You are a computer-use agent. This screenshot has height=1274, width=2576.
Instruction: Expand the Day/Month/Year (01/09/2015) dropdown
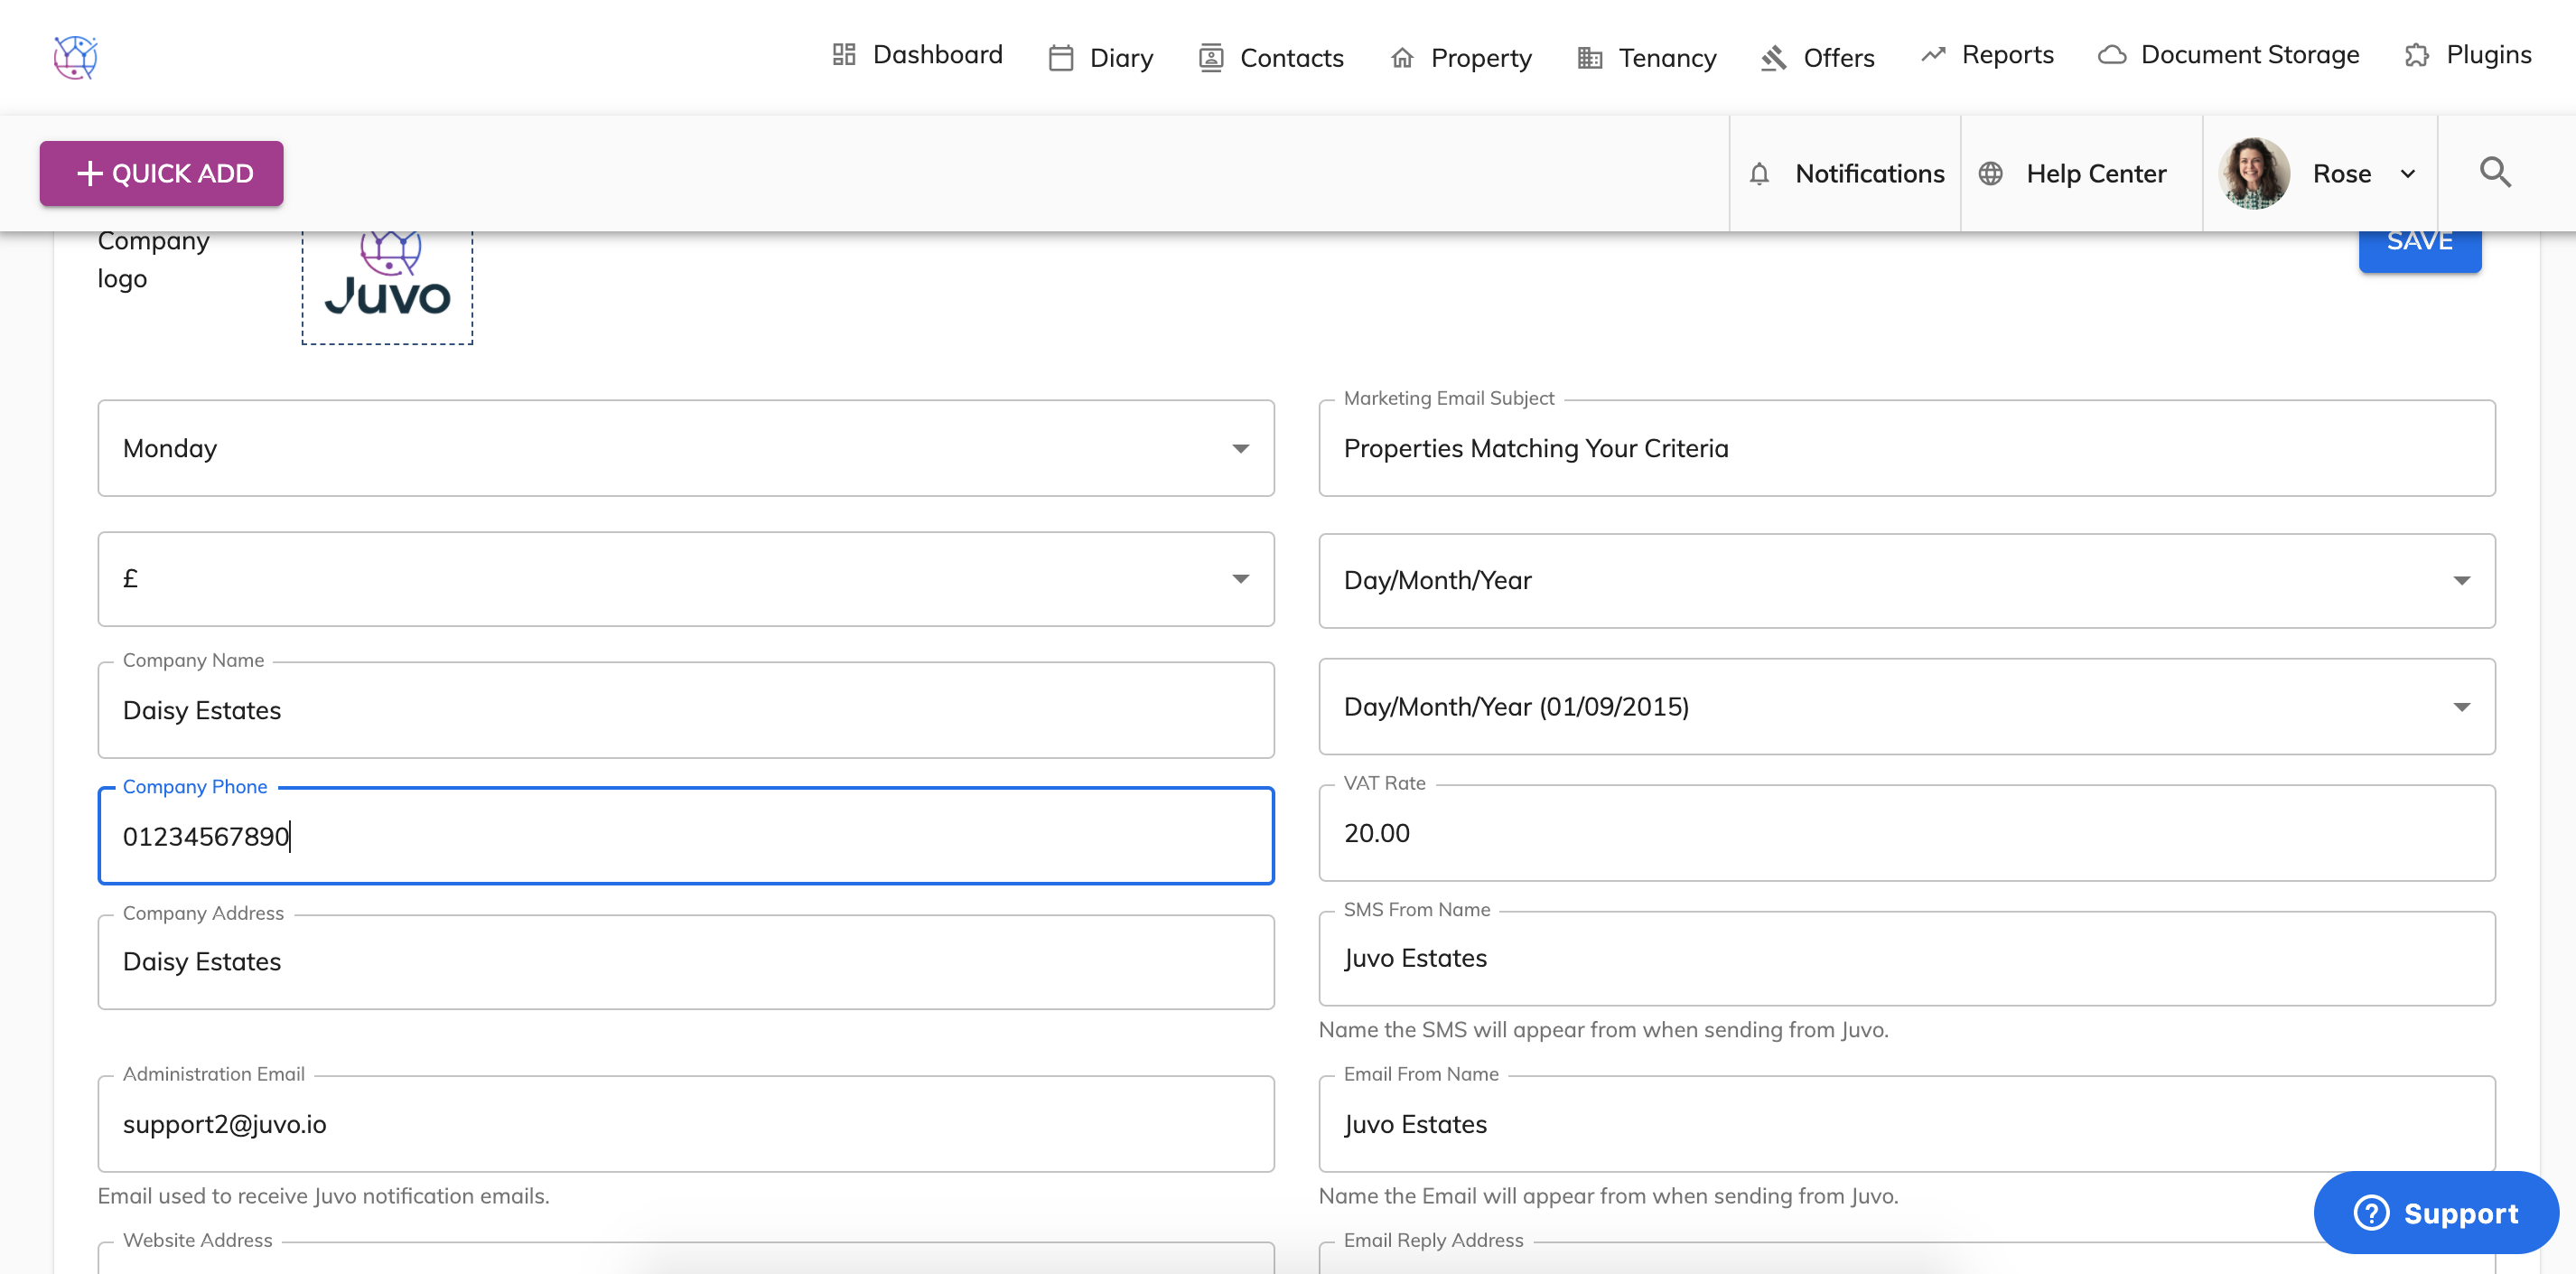pyautogui.click(x=2461, y=707)
